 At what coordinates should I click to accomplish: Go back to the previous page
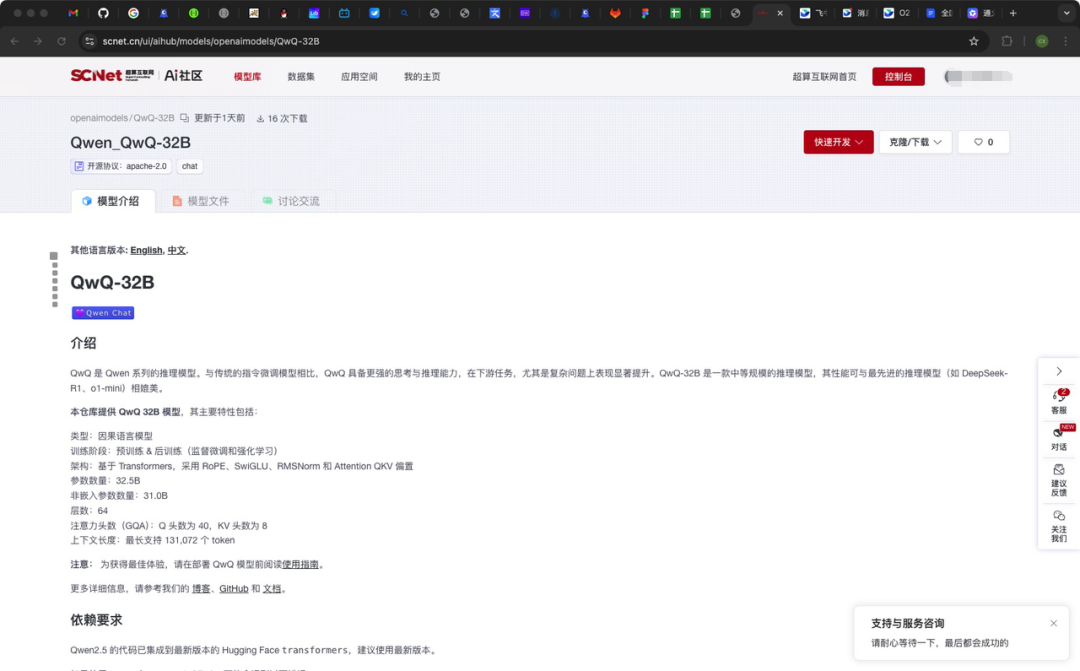pyautogui.click(x=14, y=41)
